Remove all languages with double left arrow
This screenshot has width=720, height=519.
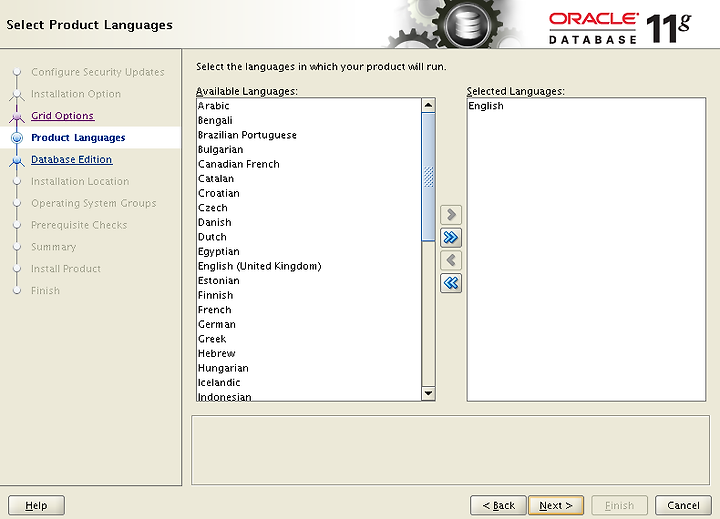tap(451, 283)
